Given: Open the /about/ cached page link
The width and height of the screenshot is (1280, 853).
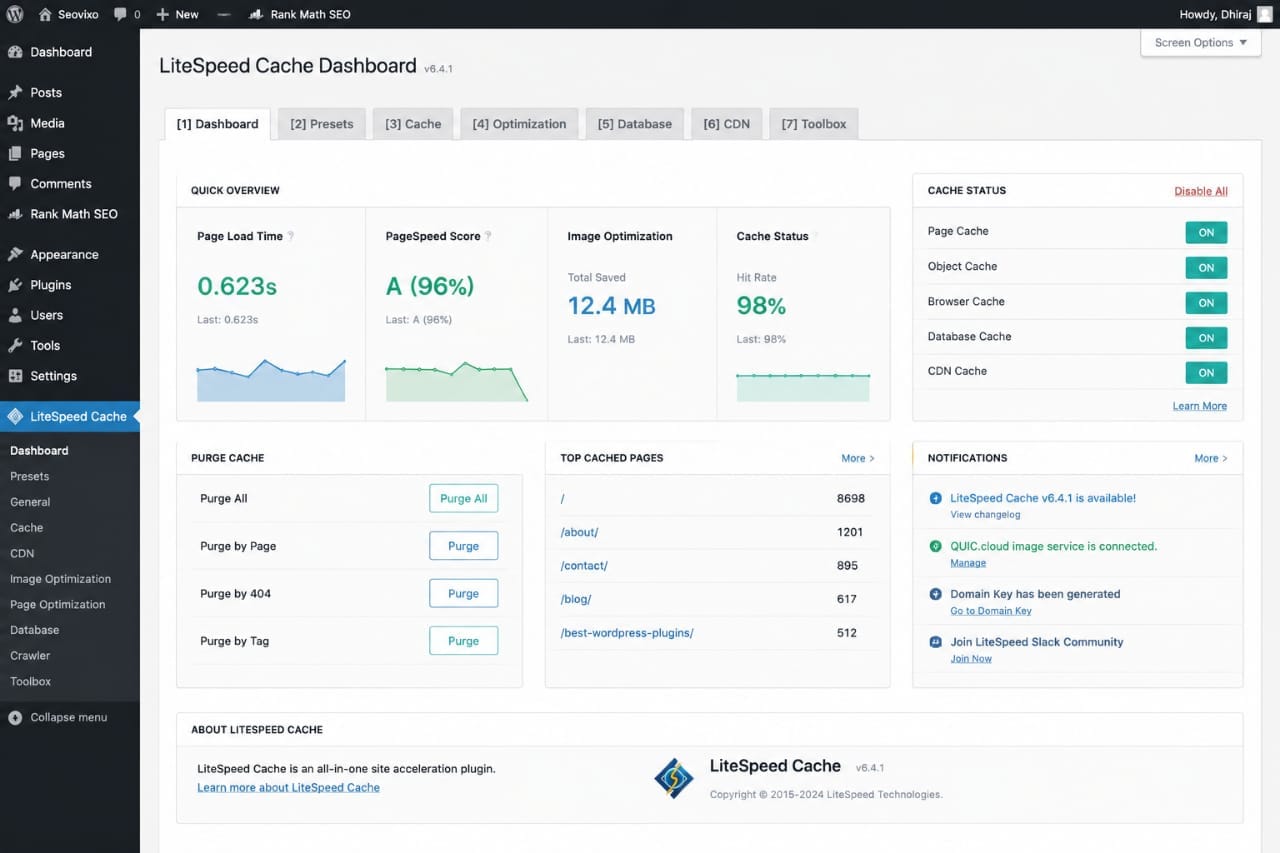Looking at the screenshot, I should tap(579, 532).
